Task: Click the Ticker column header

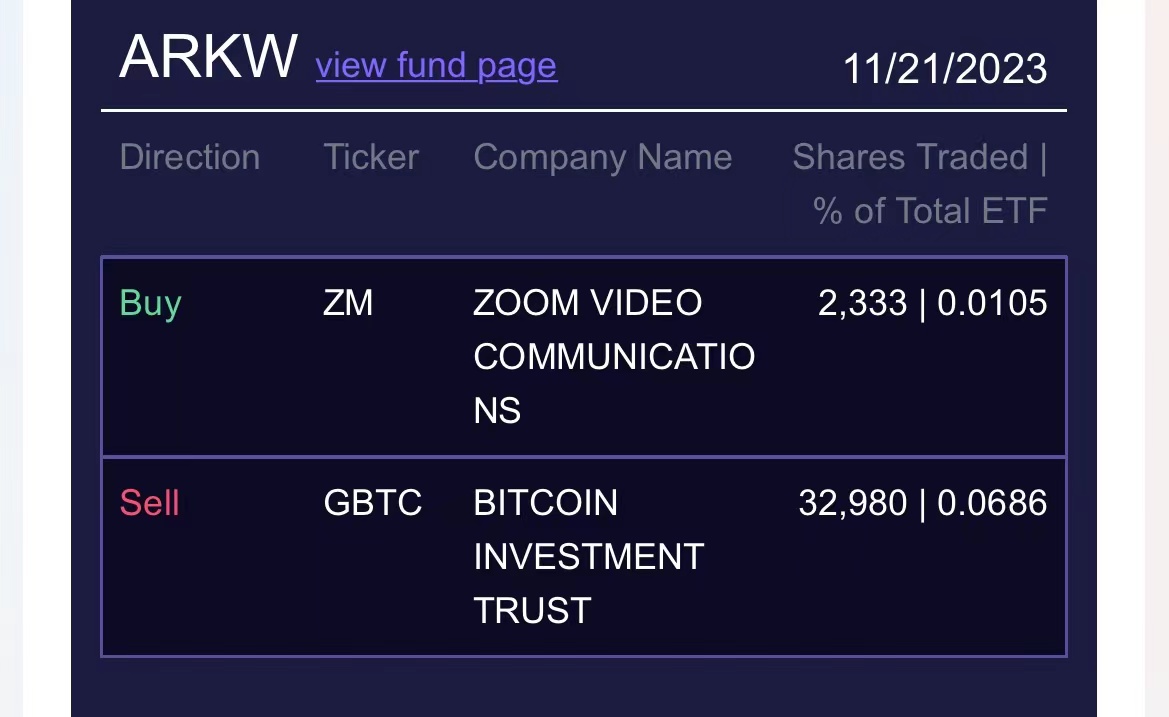Action: pos(371,157)
